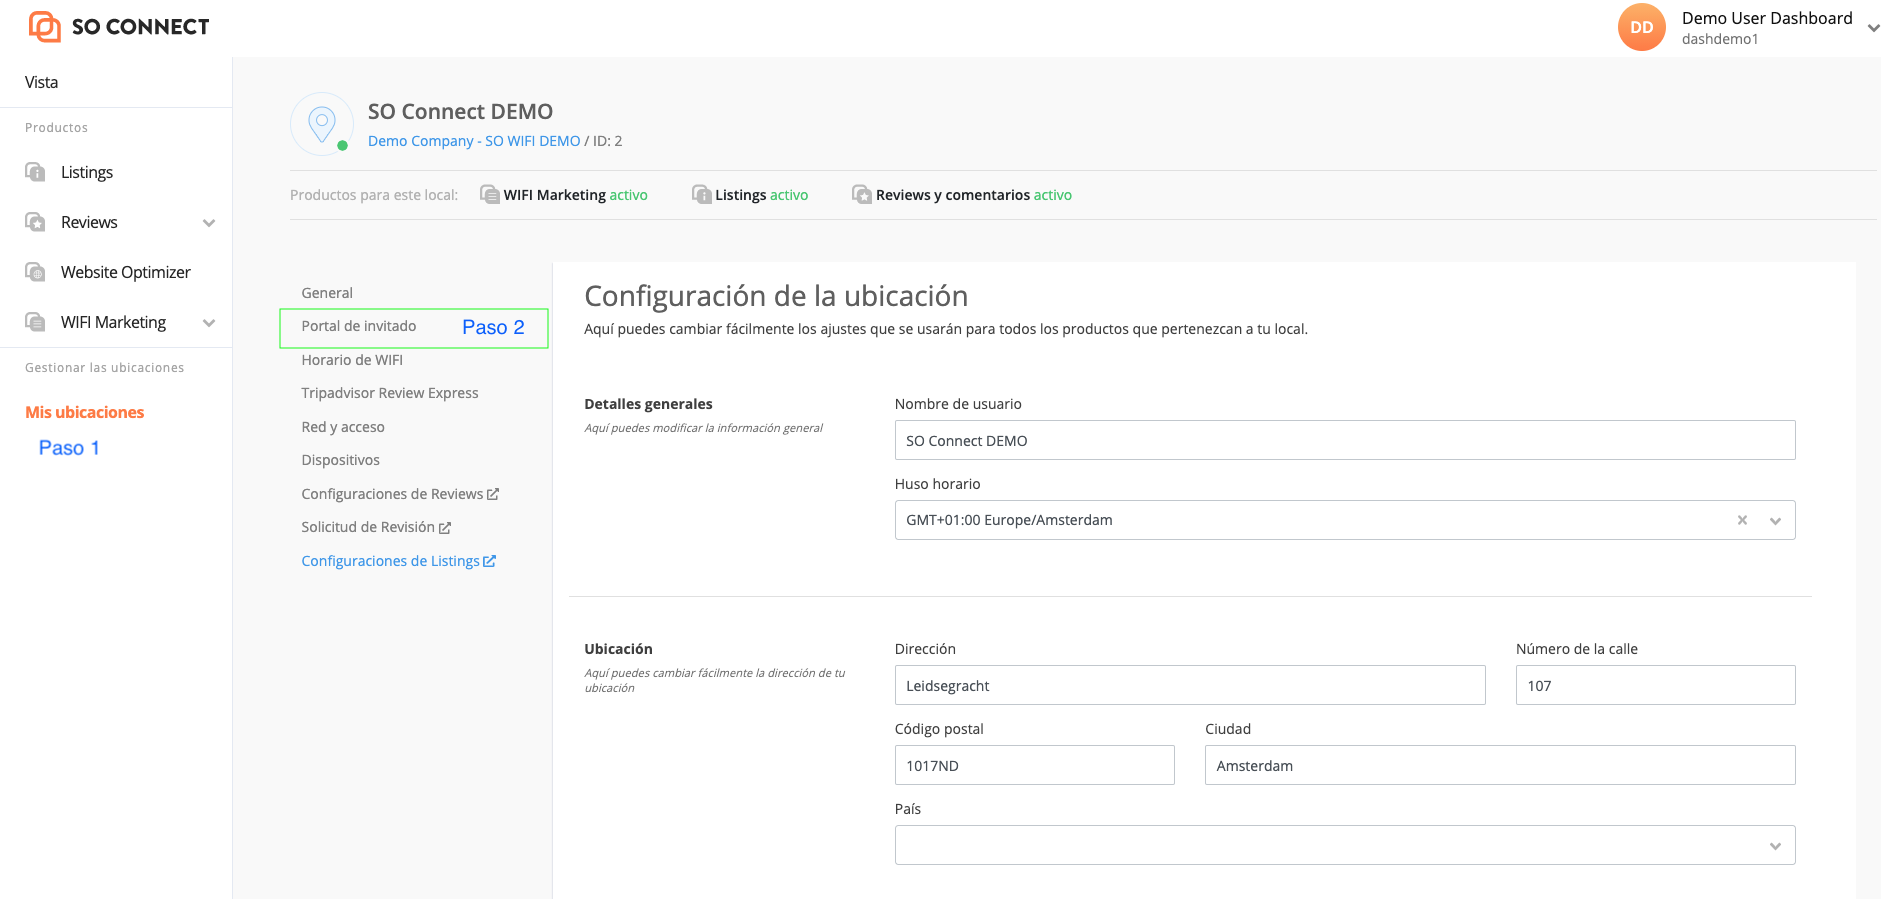Click WIFI Marketing activo product label
The width and height of the screenshot is (1881, 899).
(575, 195)
